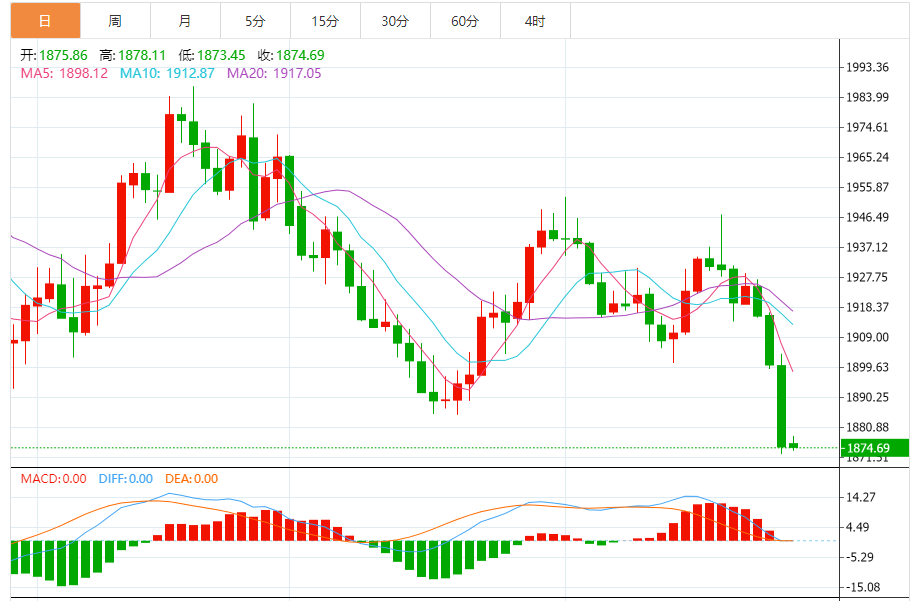Click the MA5: 1898.12 indicator label
This screenshot has width=923, height=601.
coord(64,74)
